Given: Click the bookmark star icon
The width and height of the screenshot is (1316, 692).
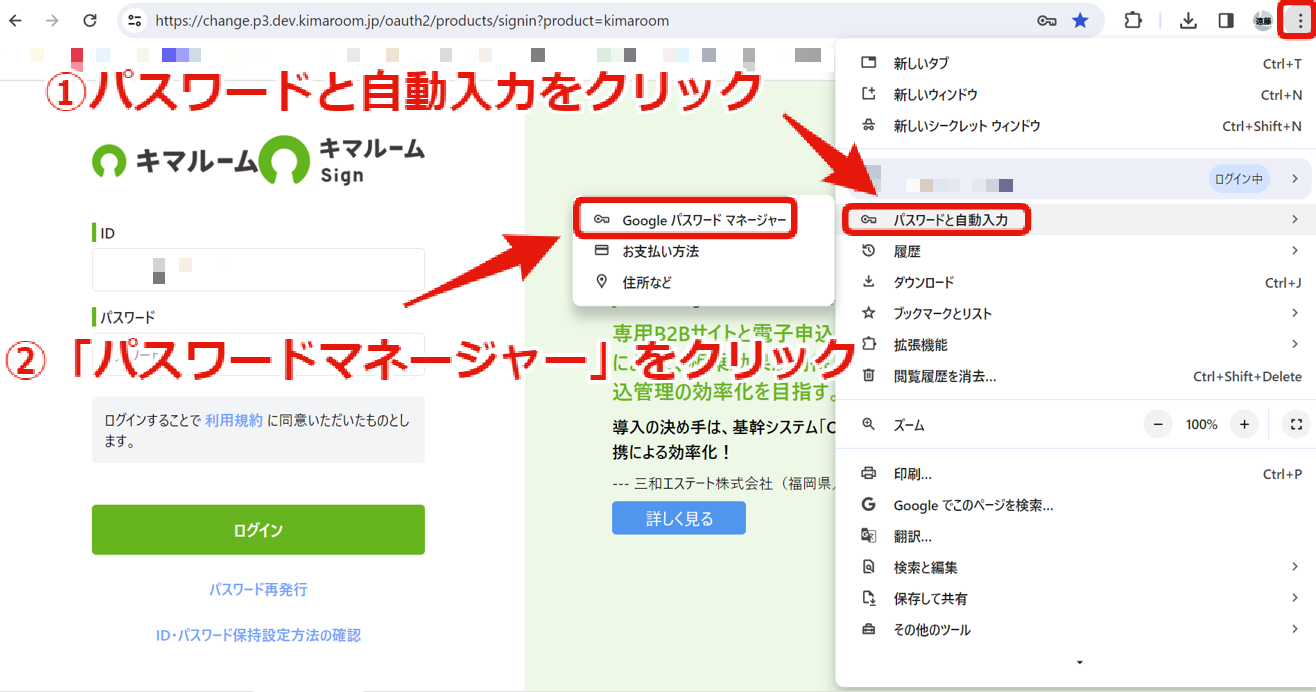Looking at the screenshot, I should click(1080, 21).
